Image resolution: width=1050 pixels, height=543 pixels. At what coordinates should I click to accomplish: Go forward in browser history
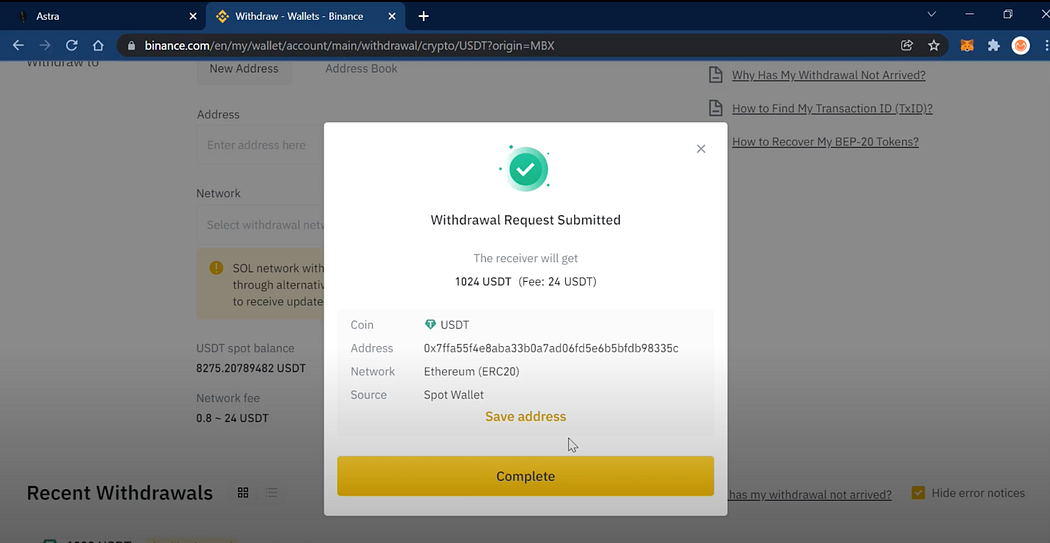[x=45, y=46]
